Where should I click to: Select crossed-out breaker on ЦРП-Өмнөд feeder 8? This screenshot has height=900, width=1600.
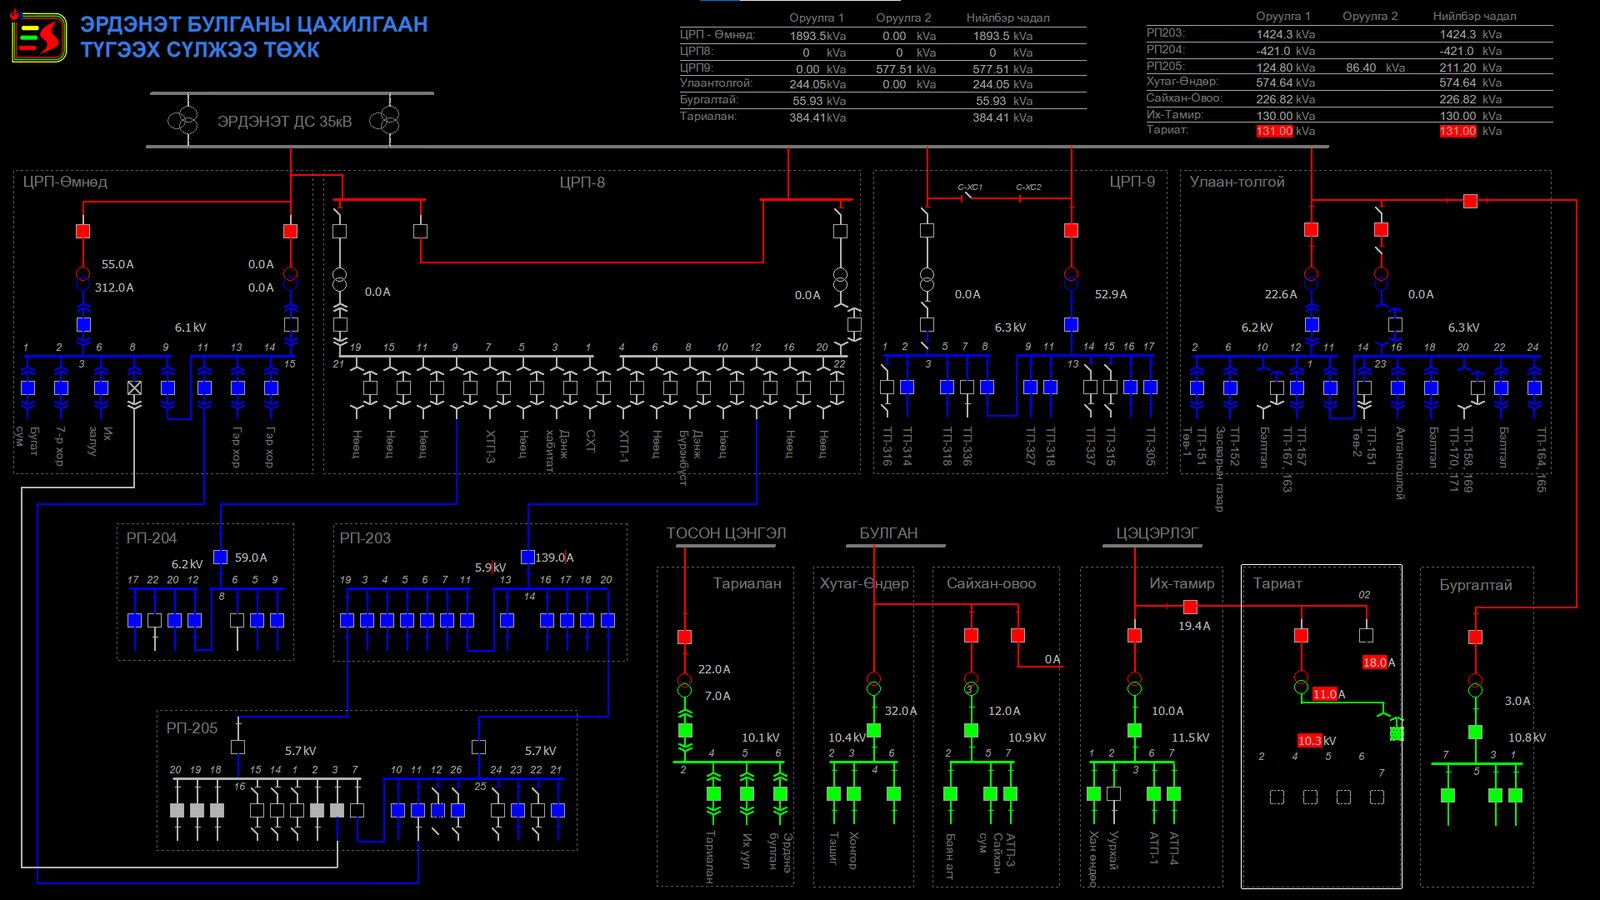click(x=134, y=387)
